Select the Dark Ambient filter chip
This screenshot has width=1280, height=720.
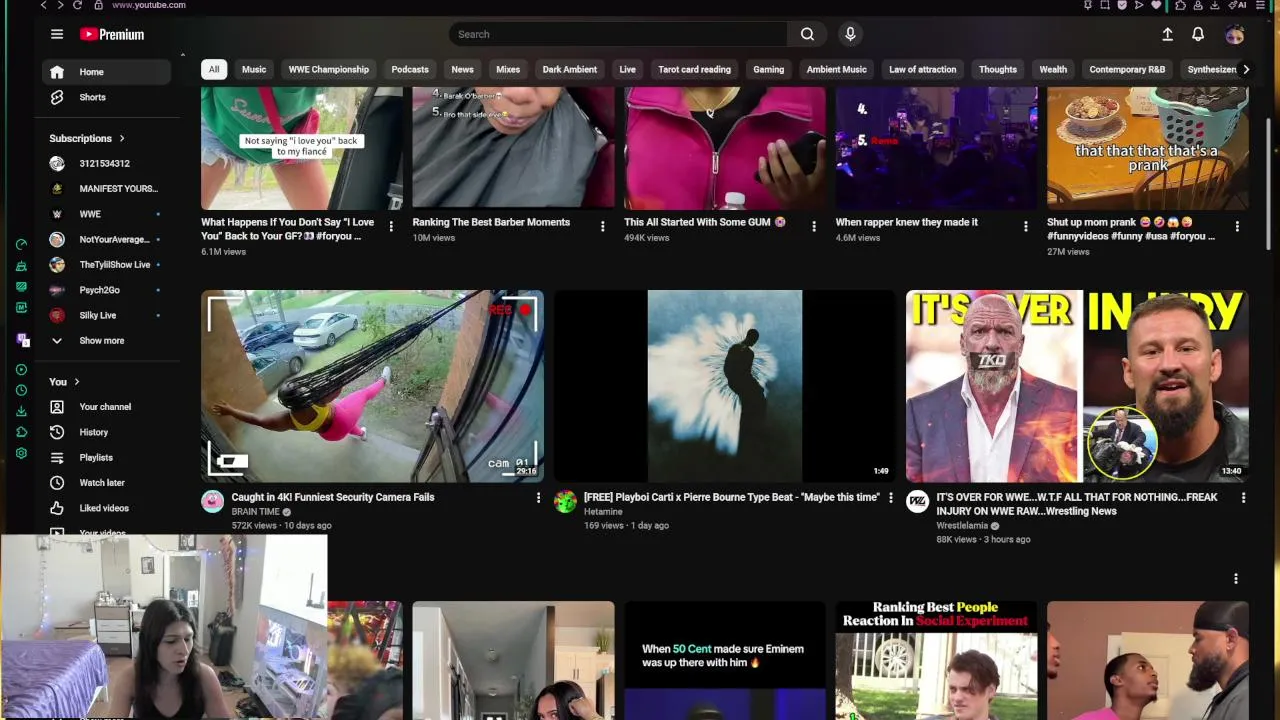click(x=570, y=69)
